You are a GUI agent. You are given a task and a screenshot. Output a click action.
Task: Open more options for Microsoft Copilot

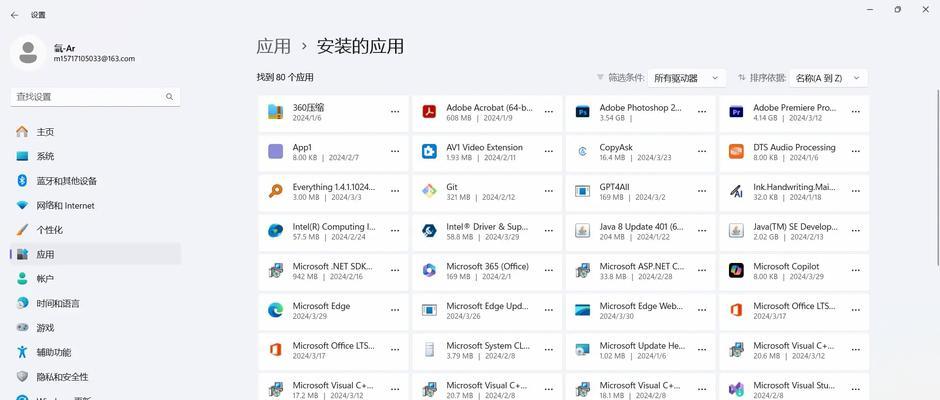855,270
